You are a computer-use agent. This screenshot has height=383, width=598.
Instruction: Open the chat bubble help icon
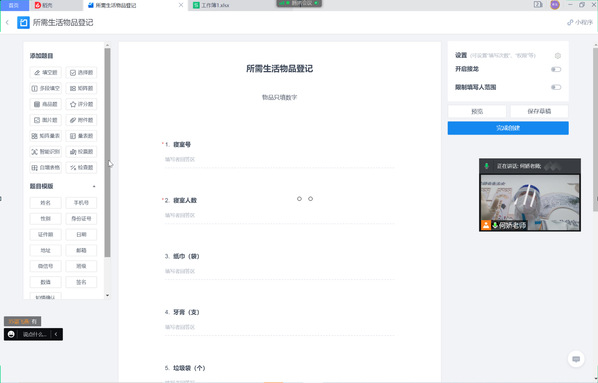pos(576,359)
